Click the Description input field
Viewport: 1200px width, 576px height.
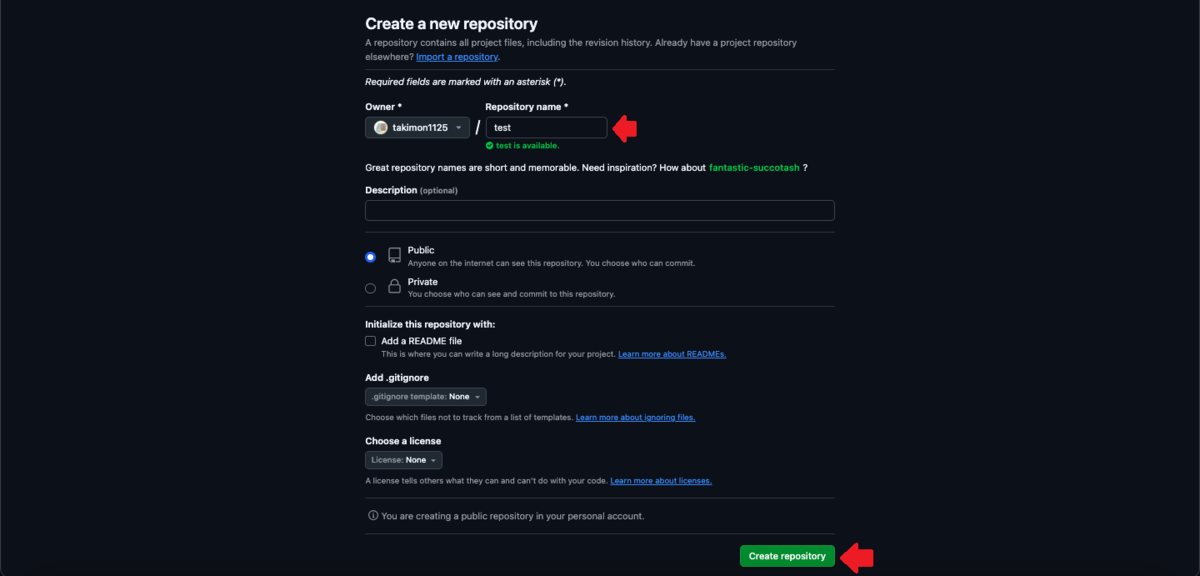point(599,210)
